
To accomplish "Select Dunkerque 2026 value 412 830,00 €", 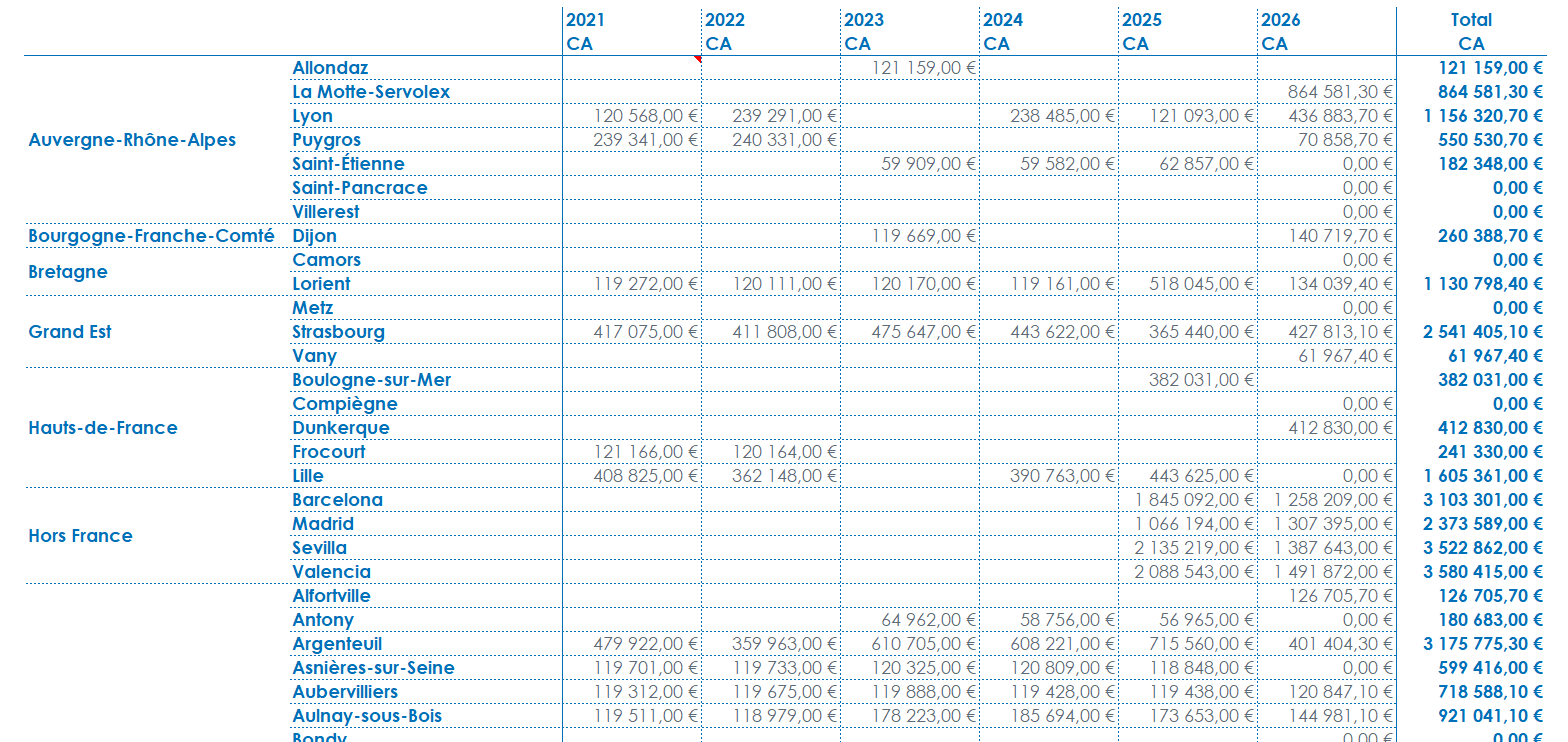I will [x=1340, y=428].
